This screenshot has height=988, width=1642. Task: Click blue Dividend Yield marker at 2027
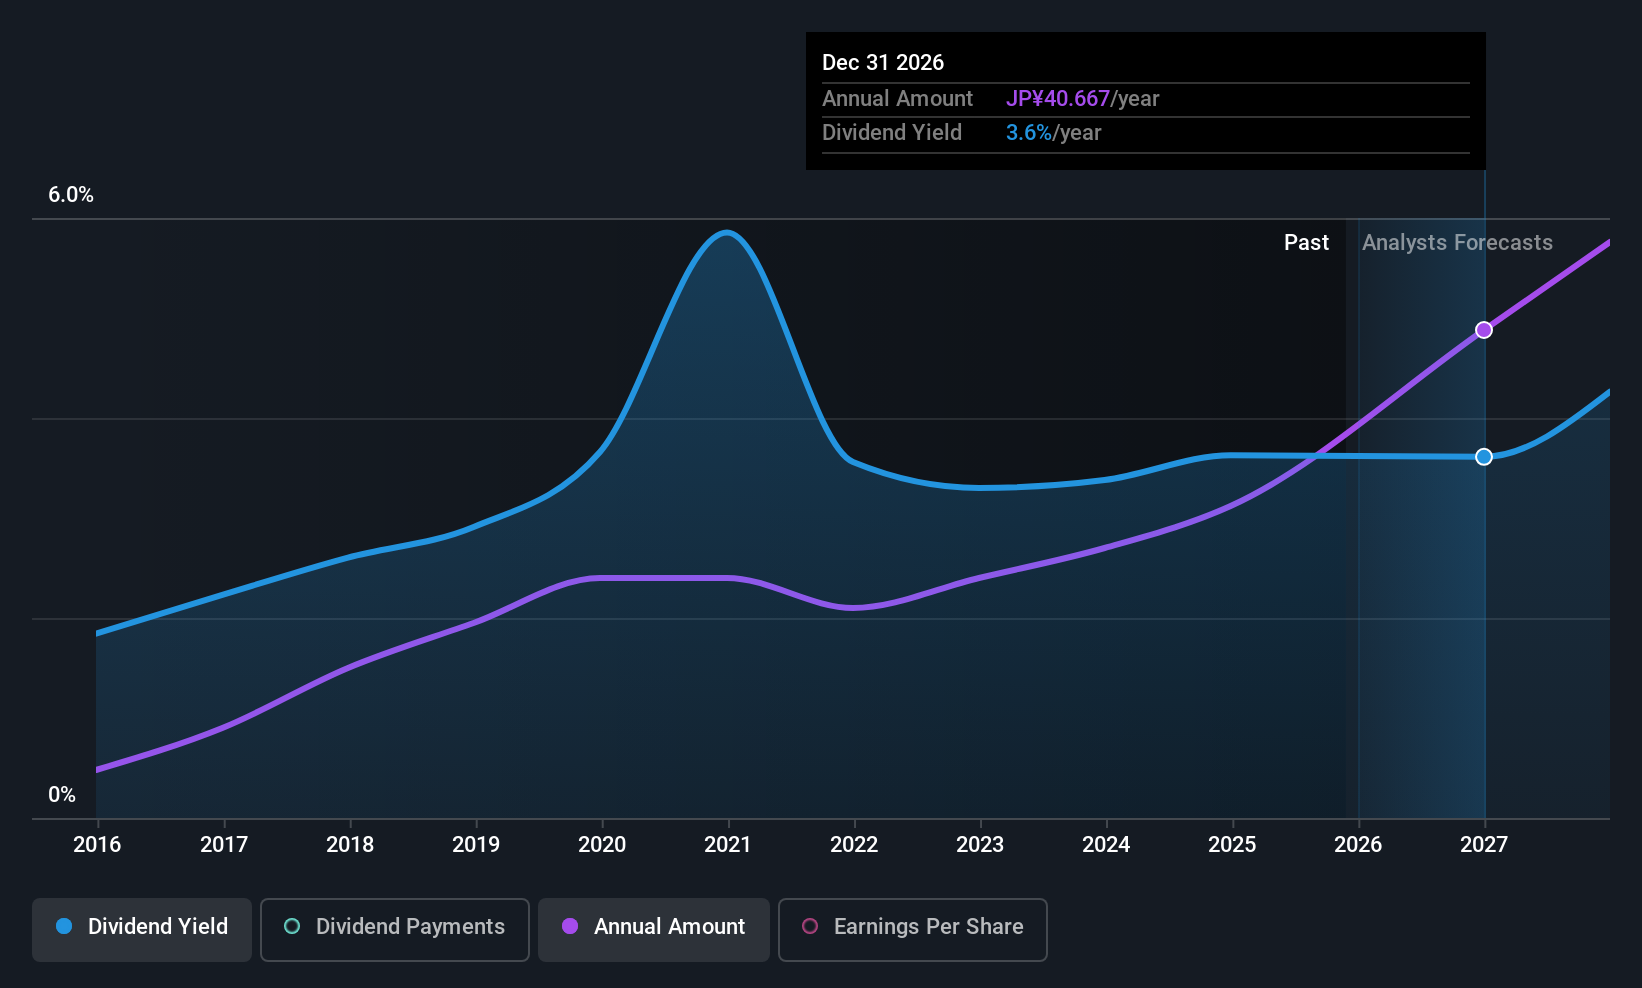click(1484, 457)
